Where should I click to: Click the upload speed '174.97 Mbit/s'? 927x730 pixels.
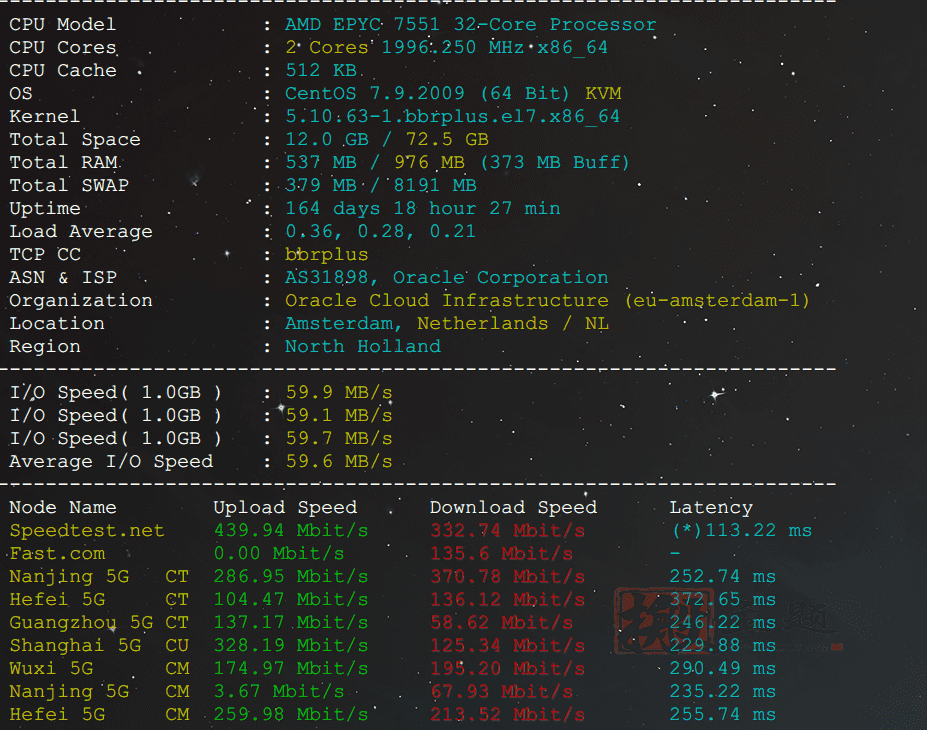[291, 669]
